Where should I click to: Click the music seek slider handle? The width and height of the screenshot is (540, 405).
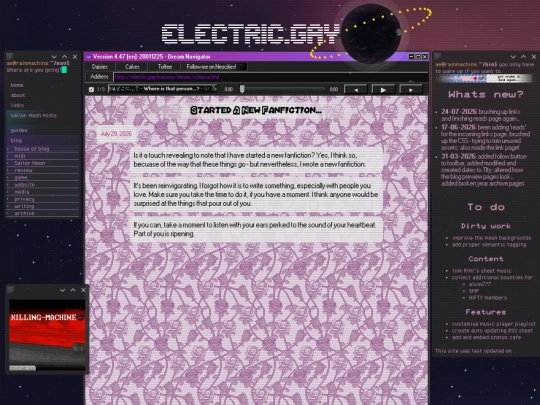tap(242, 89)
